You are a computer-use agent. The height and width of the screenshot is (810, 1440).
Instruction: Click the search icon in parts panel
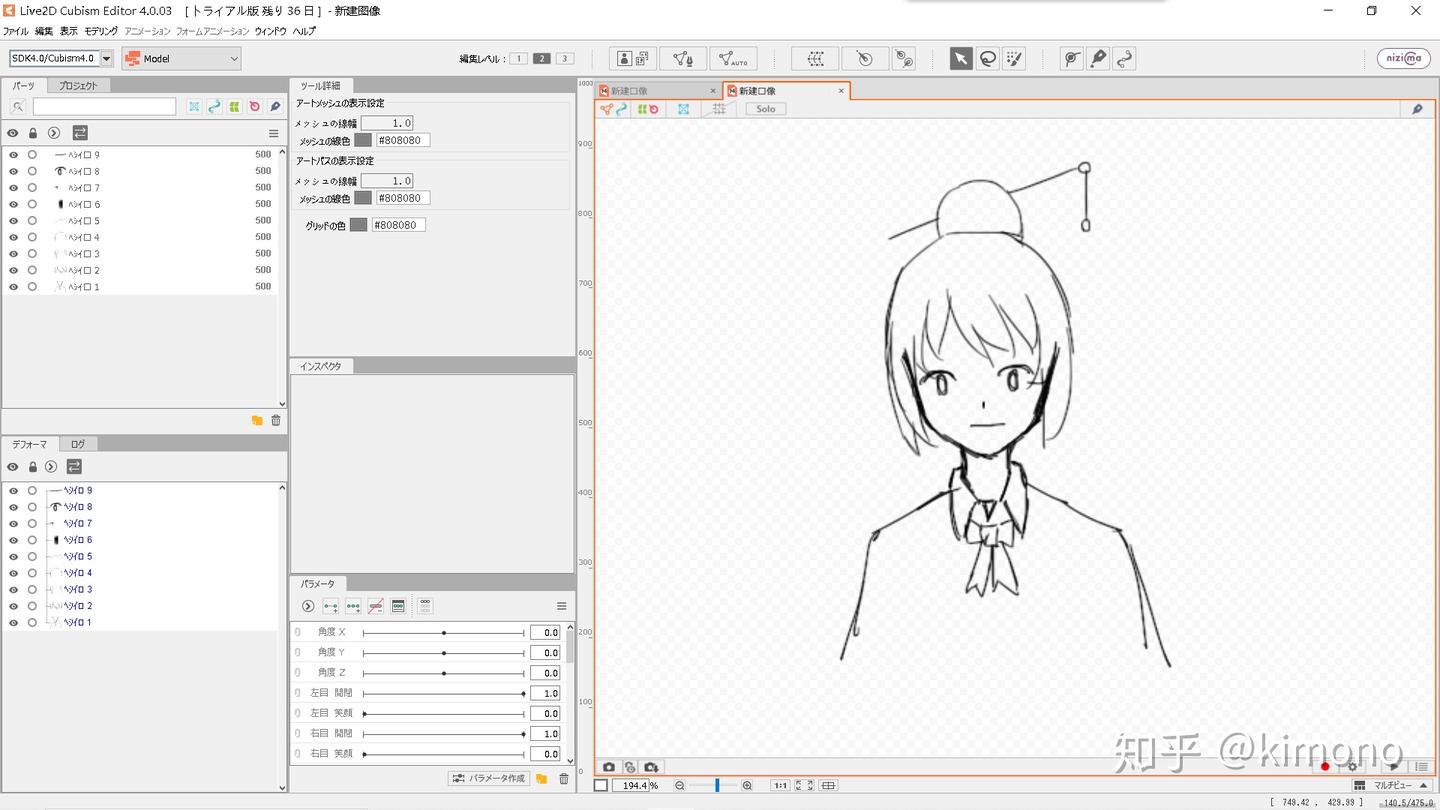point(18,107)
